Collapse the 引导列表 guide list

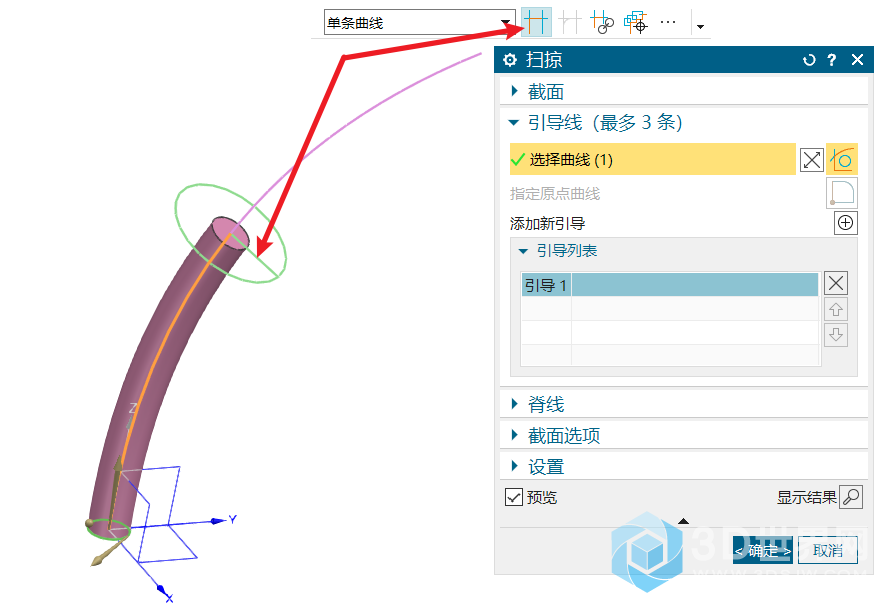click(523, 251)
